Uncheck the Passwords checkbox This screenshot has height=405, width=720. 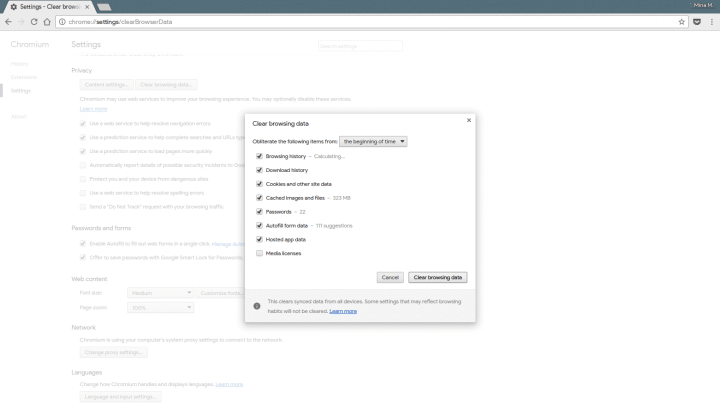point(259,212)
